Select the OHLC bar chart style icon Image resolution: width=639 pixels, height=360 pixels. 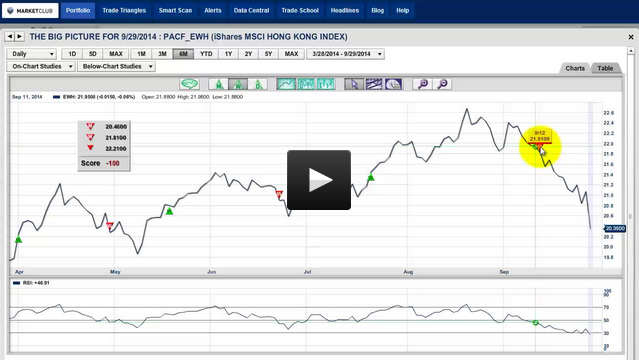(326, 84)
